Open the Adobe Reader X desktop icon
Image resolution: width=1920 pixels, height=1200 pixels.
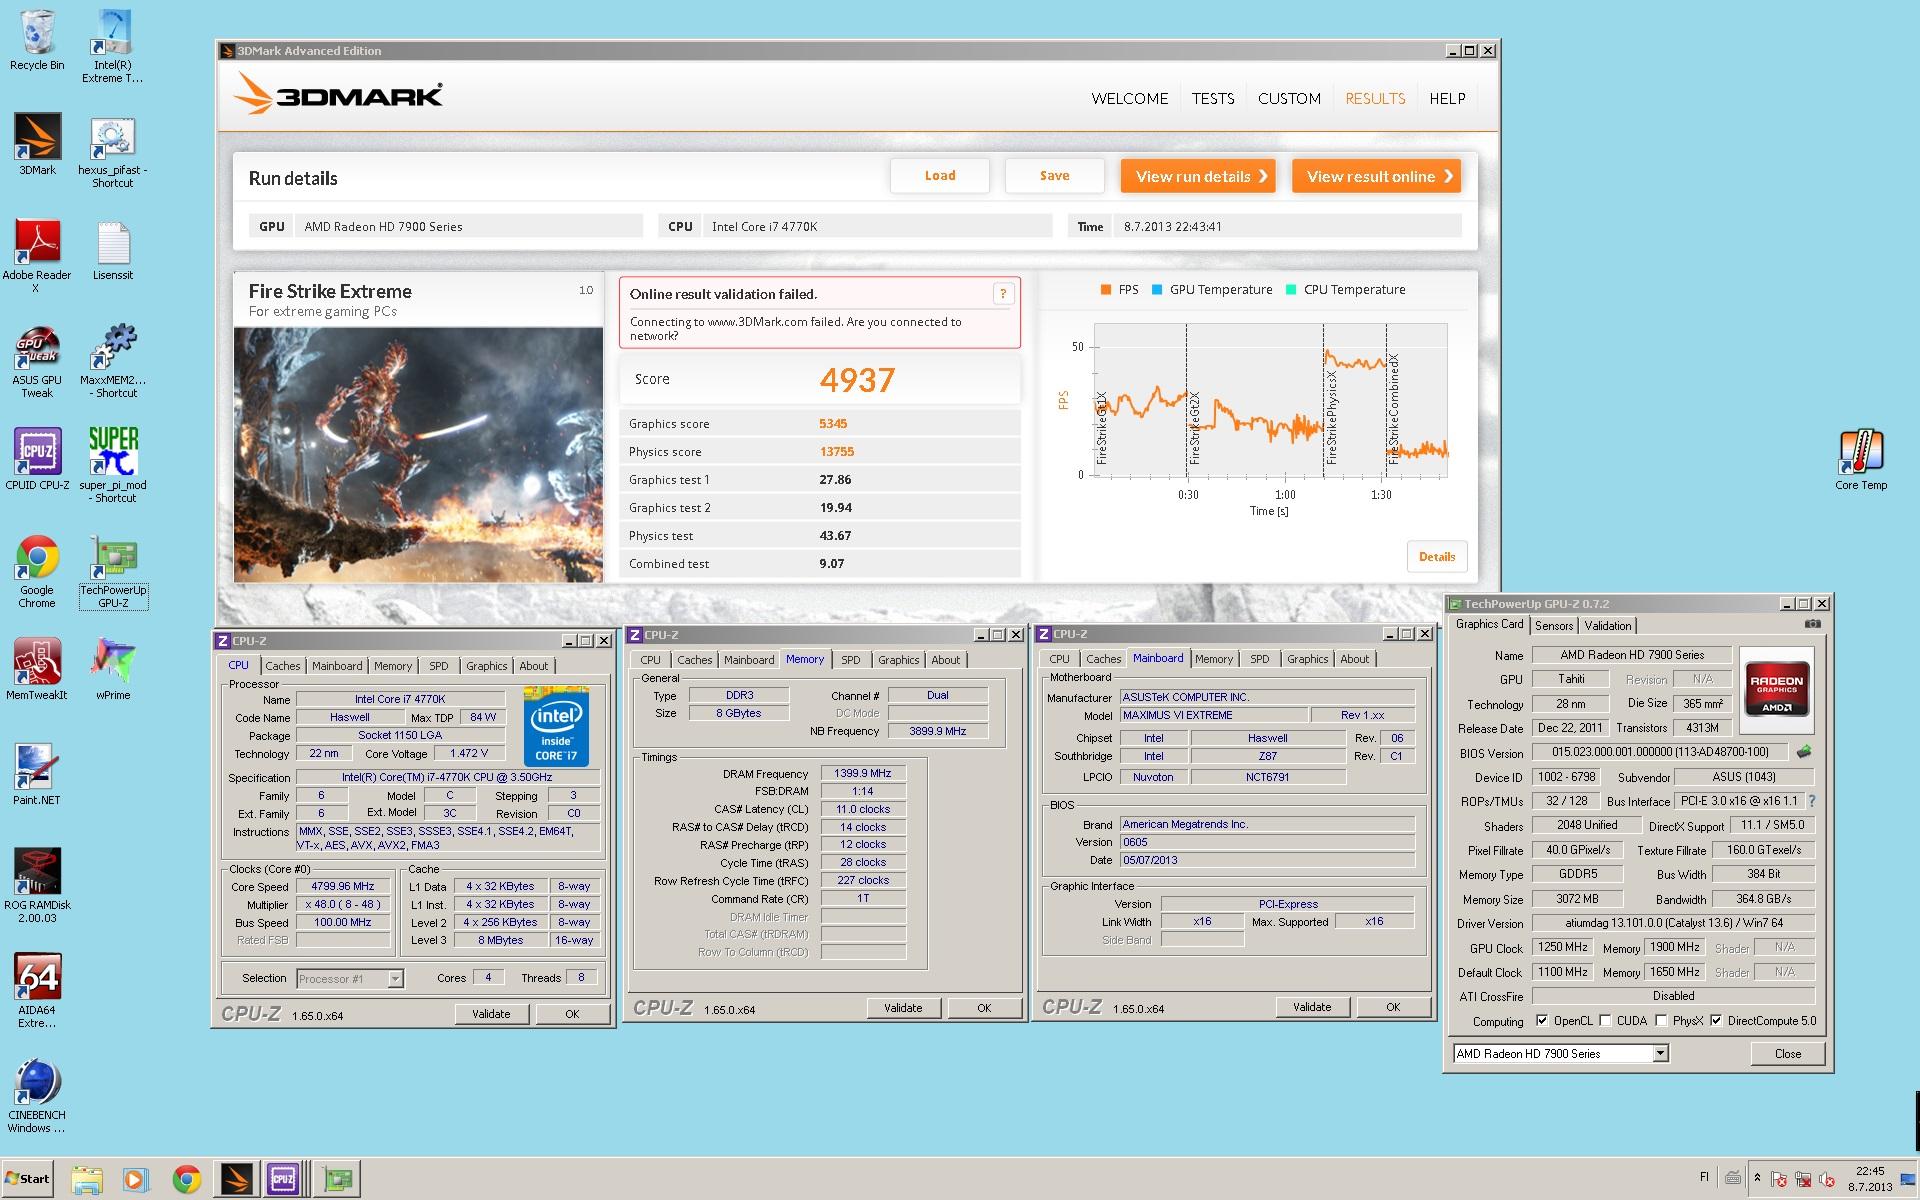[x=37, y=256]
